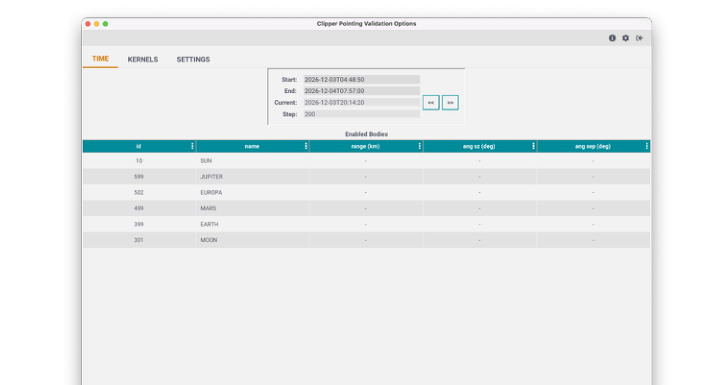
Task: Open the name column options menu
Action: [306, 146]
